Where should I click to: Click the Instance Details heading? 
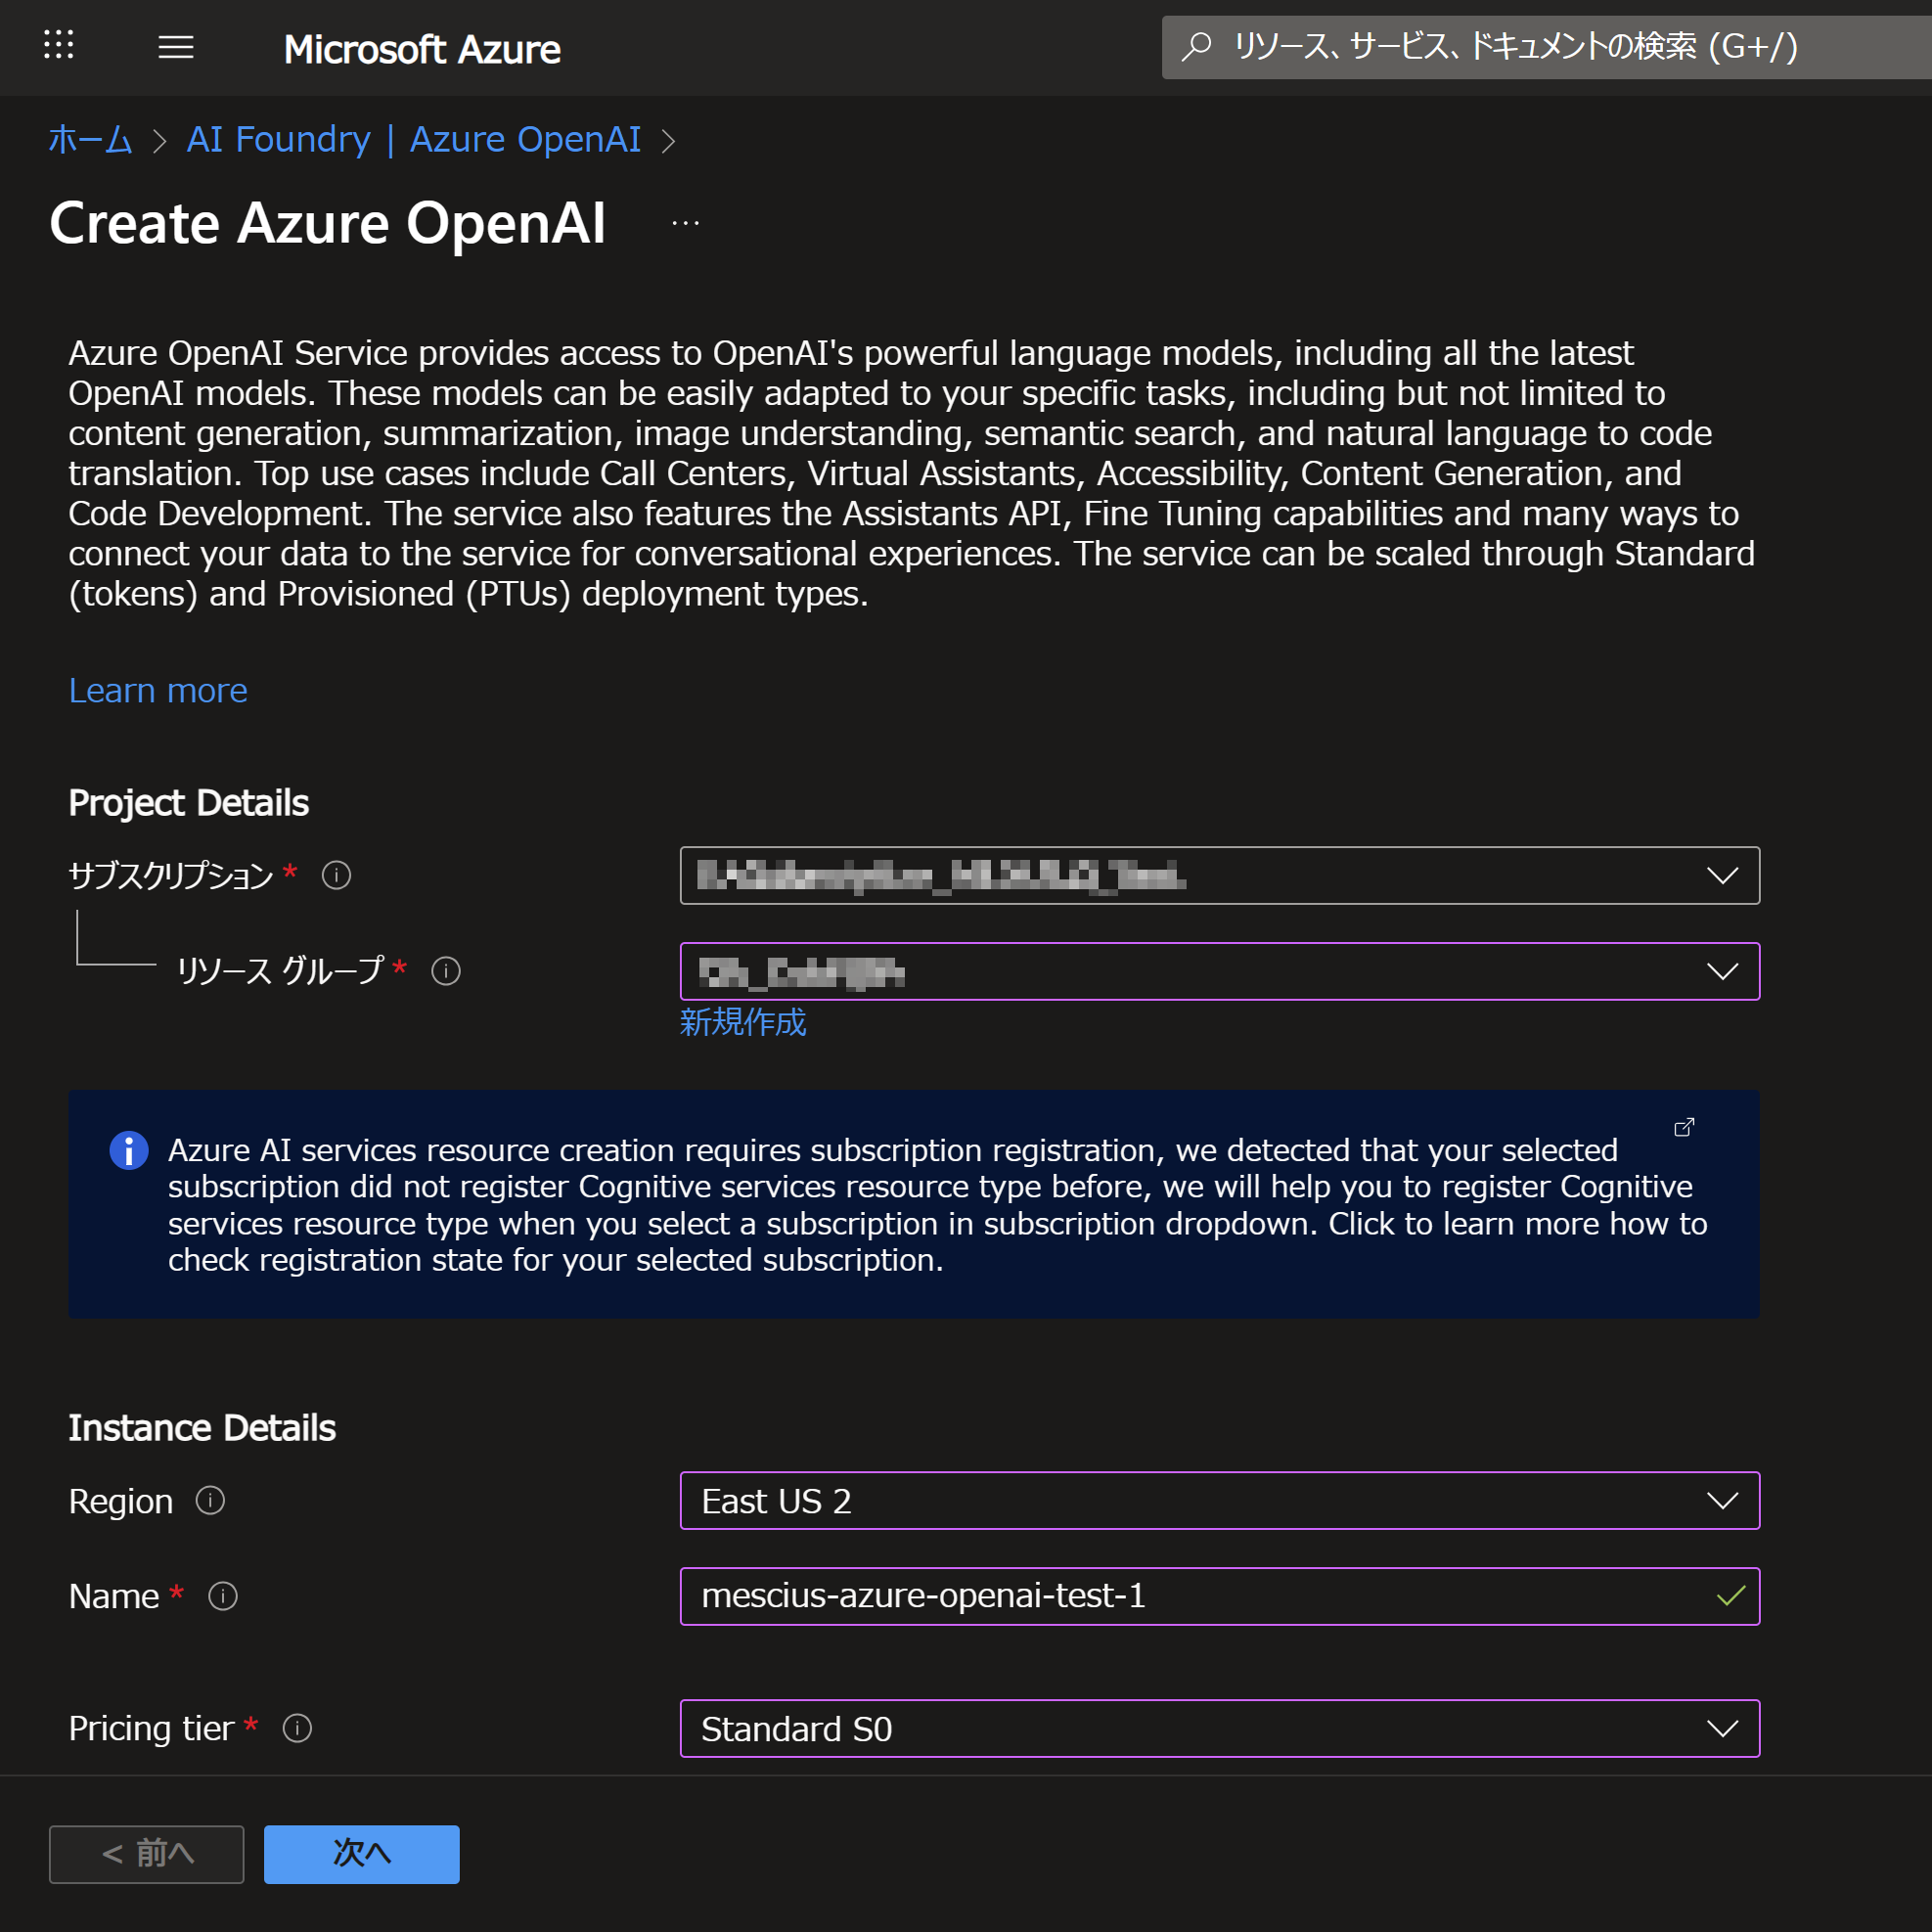[x=202, y=1428]
